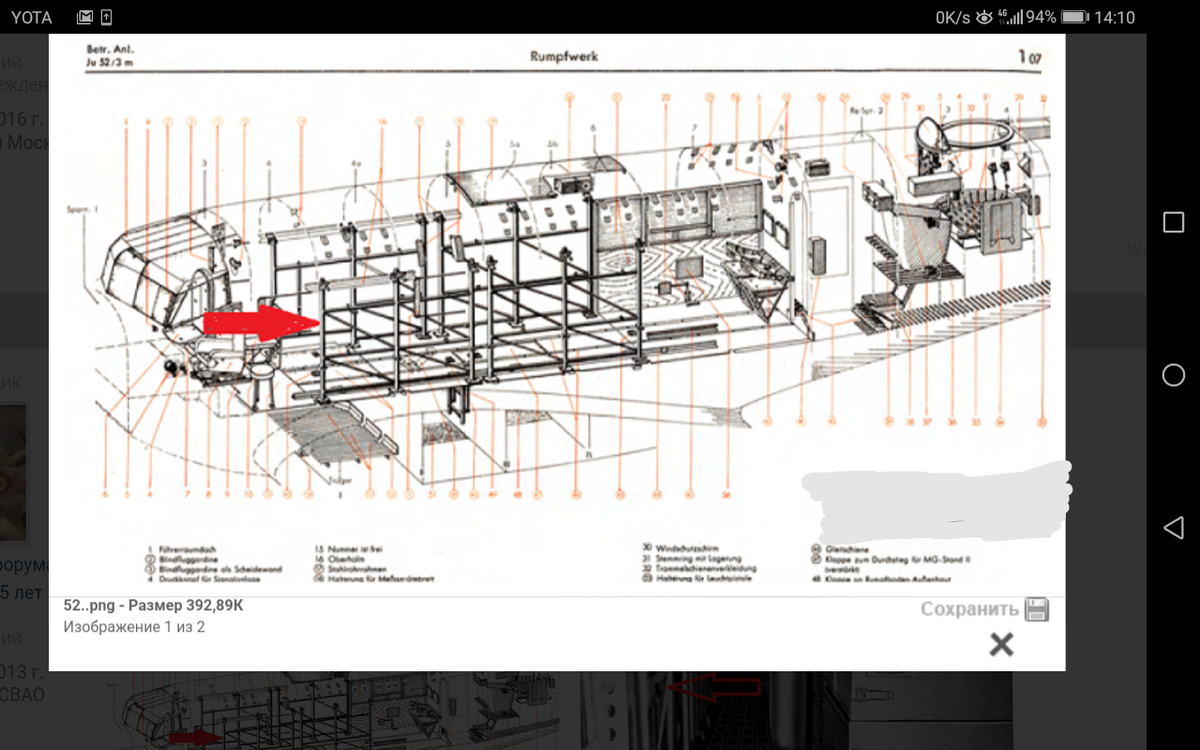
Task: Close the image viewer with the X
Action: click(1001, 645)
